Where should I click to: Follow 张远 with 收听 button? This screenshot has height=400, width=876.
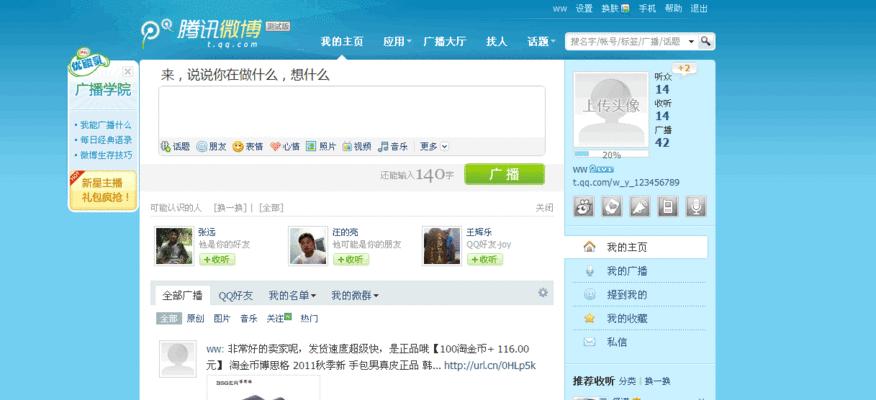(217, 259)
